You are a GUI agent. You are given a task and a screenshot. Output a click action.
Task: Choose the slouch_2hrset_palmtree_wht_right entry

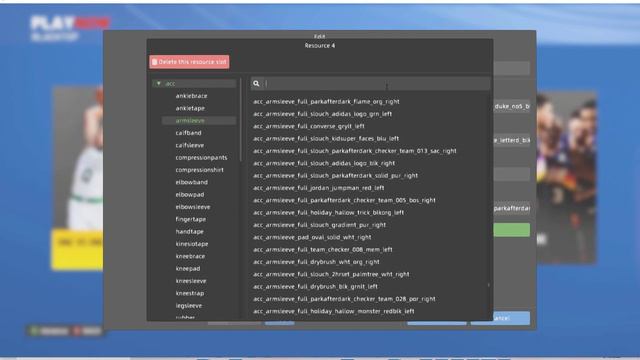pyautogui.click(x=331, y=274)
